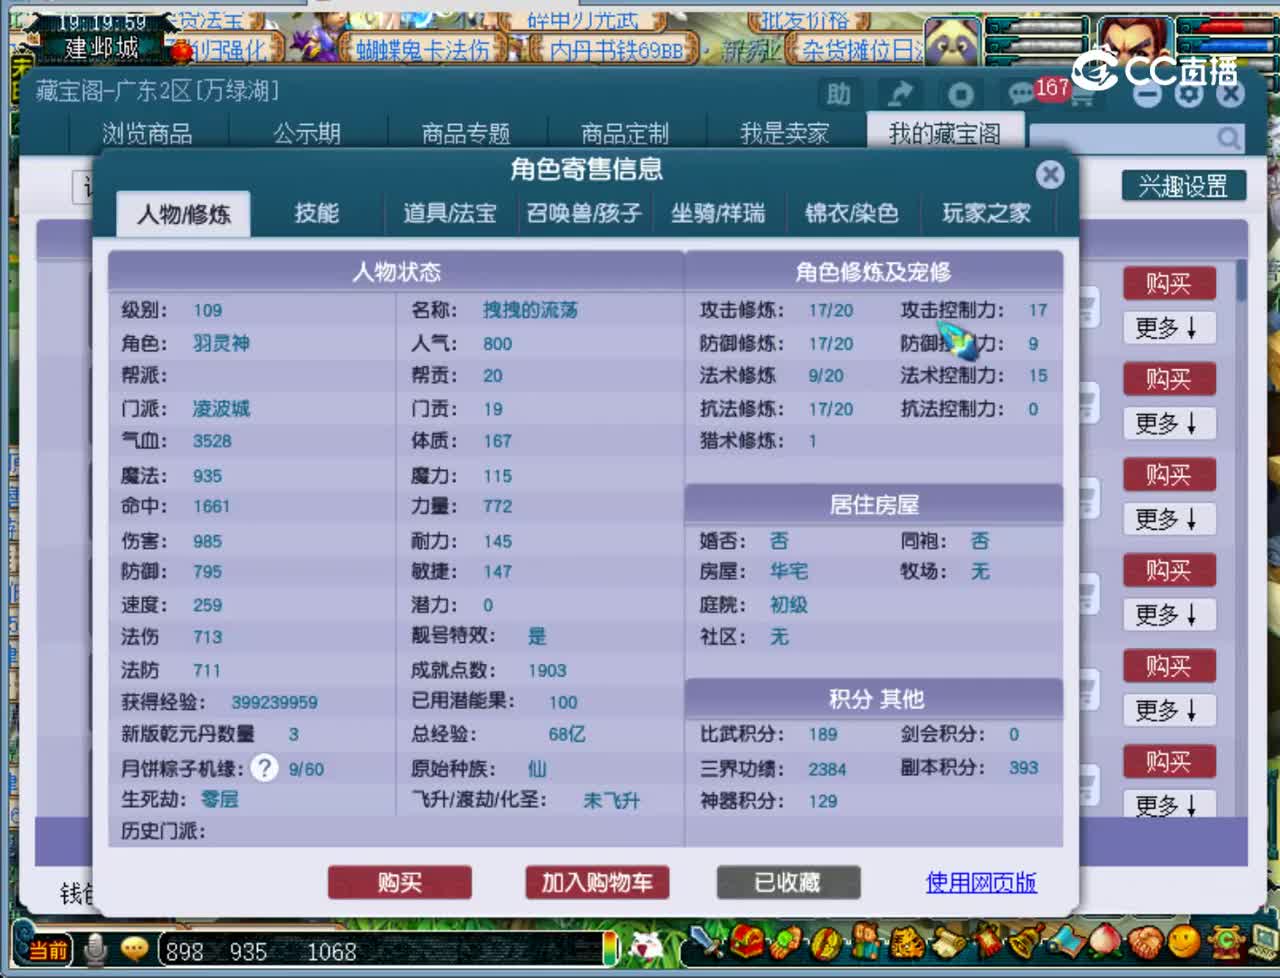Click the peach icon in bottom toolbar
Image resolution: width=1280 pixels, height=978 pixels.
point(1104,942)
